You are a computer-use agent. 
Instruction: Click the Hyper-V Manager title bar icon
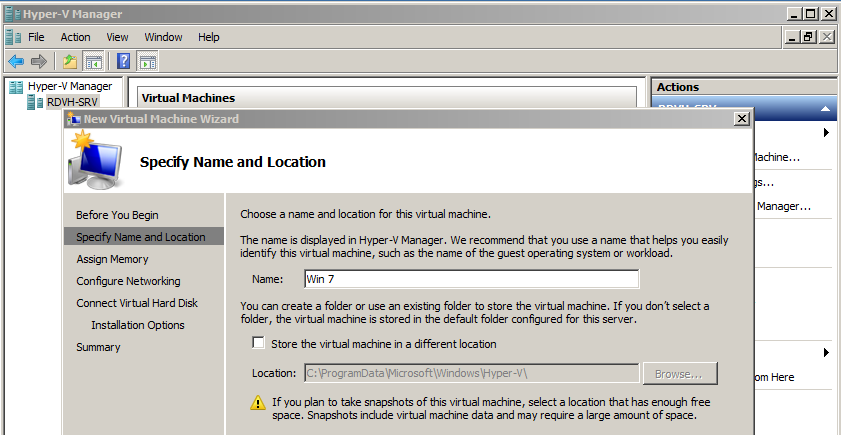[12, 14]
